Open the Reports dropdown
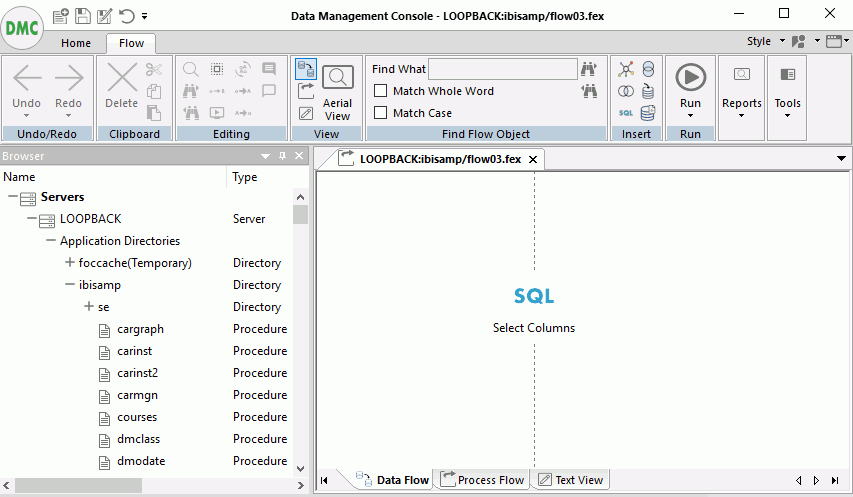Viewport: 853px width, 497px height. (741, 115)
